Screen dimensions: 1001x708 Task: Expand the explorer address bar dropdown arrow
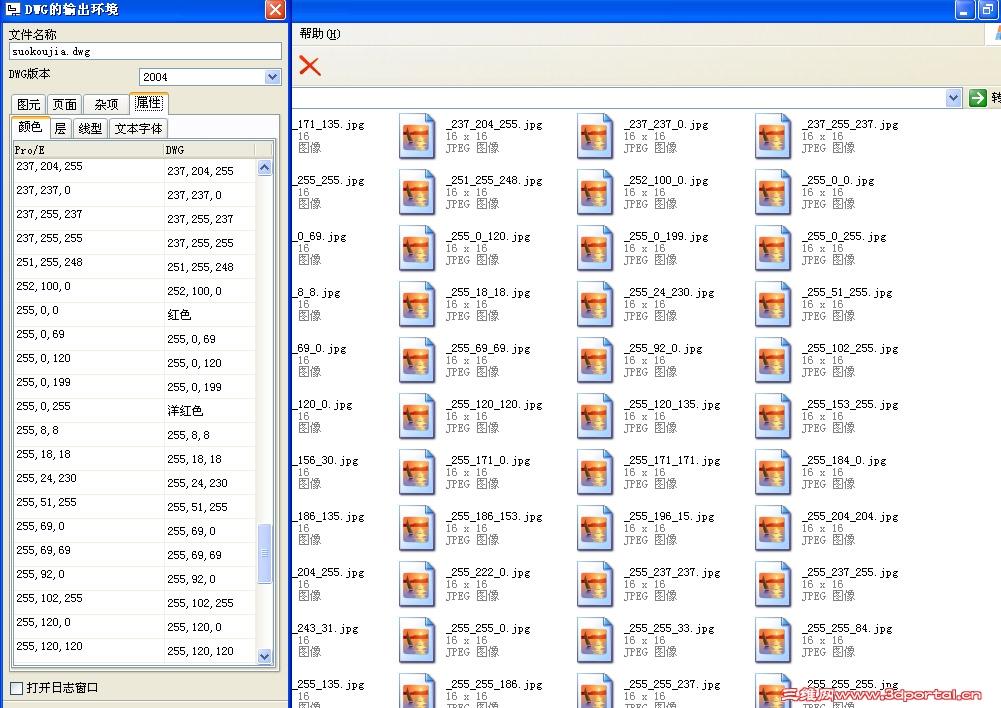point(953,98)
